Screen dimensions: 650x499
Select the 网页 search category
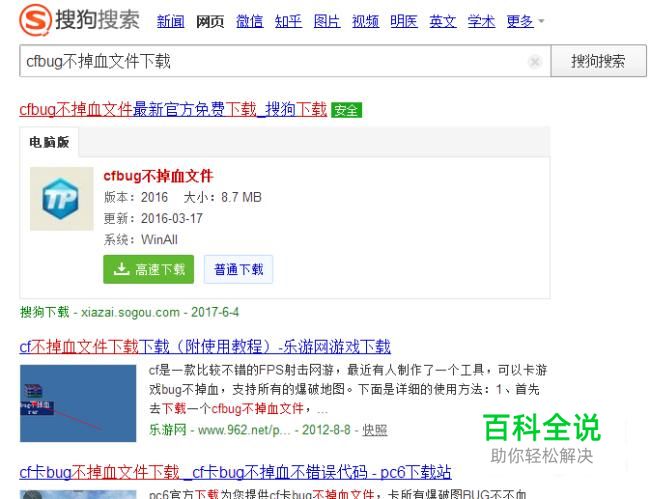(210, 21)
